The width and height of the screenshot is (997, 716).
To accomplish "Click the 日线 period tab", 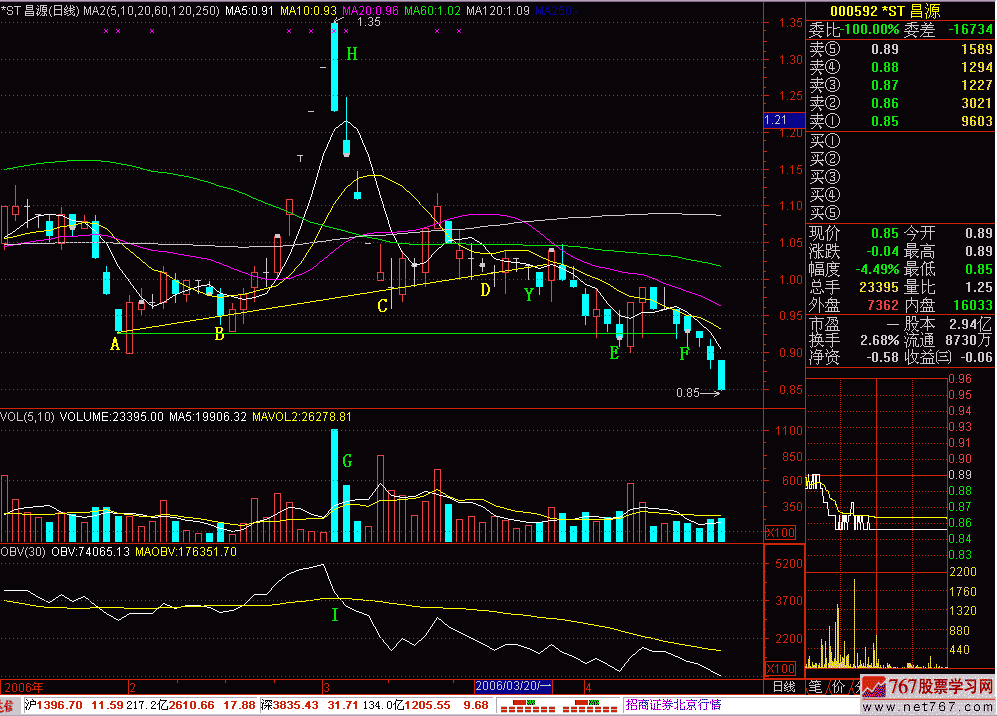I will point(784,686).
